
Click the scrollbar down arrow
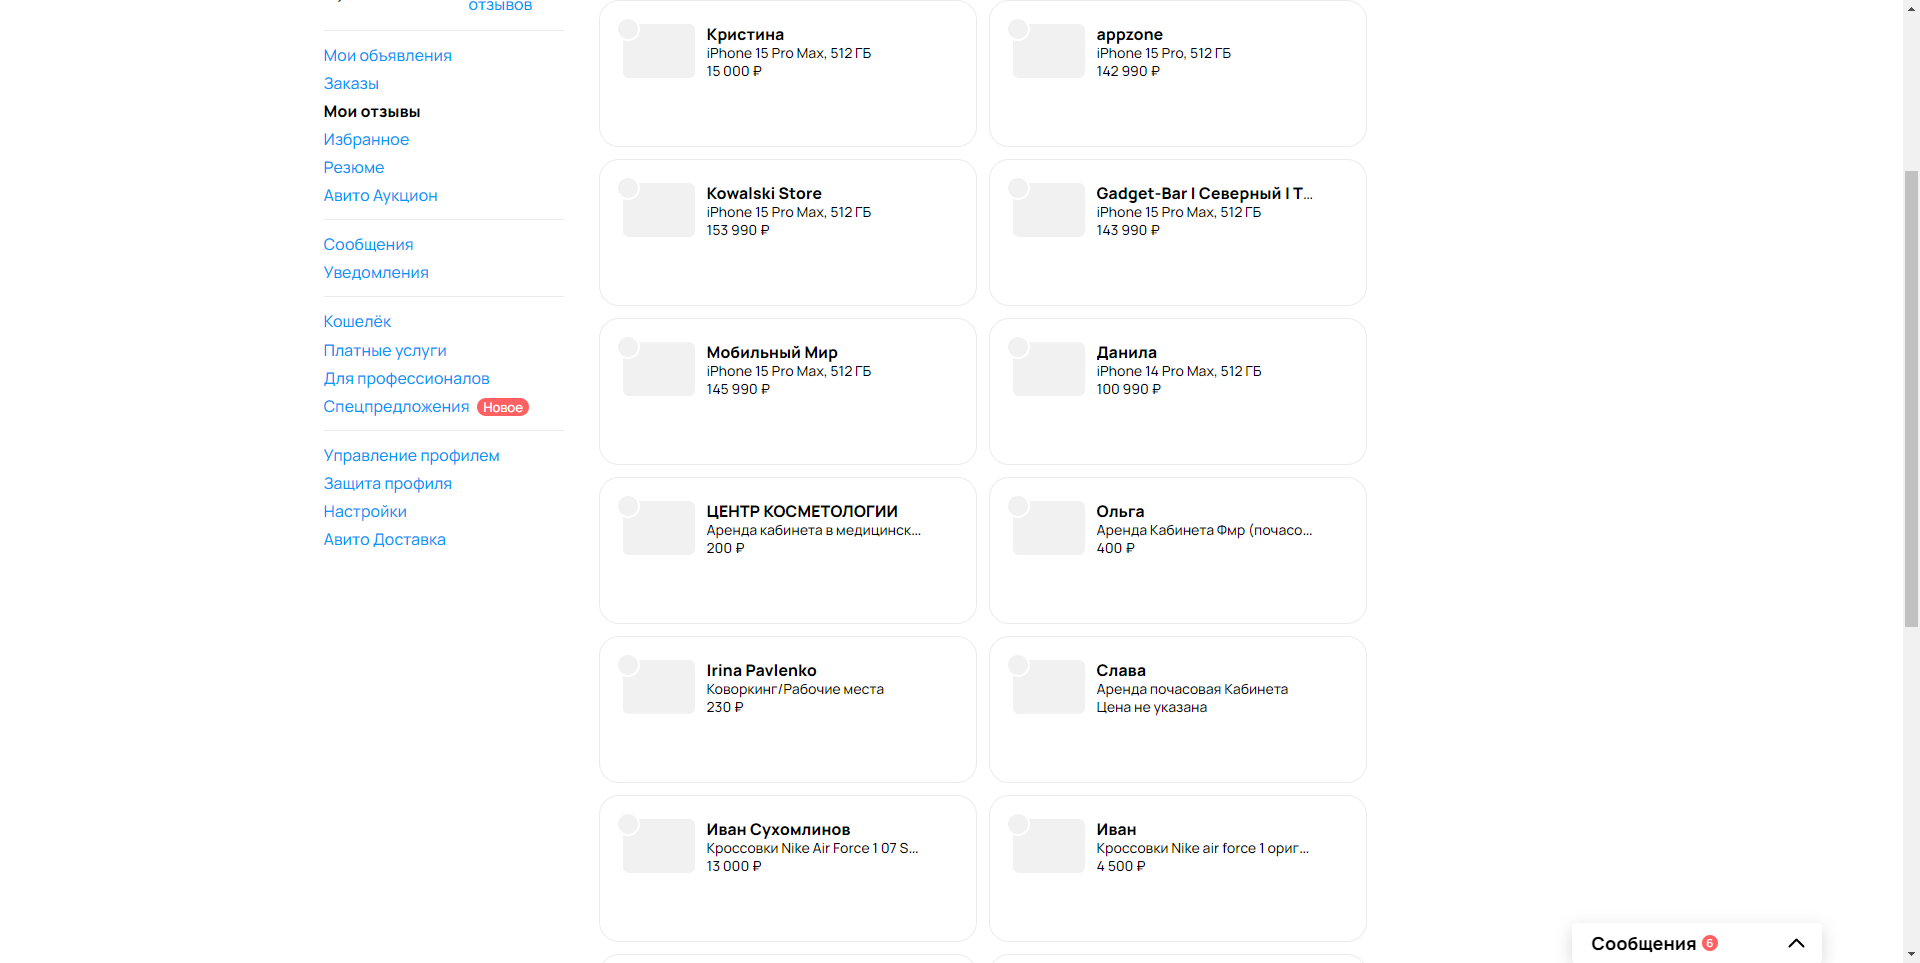[1911, 954]
